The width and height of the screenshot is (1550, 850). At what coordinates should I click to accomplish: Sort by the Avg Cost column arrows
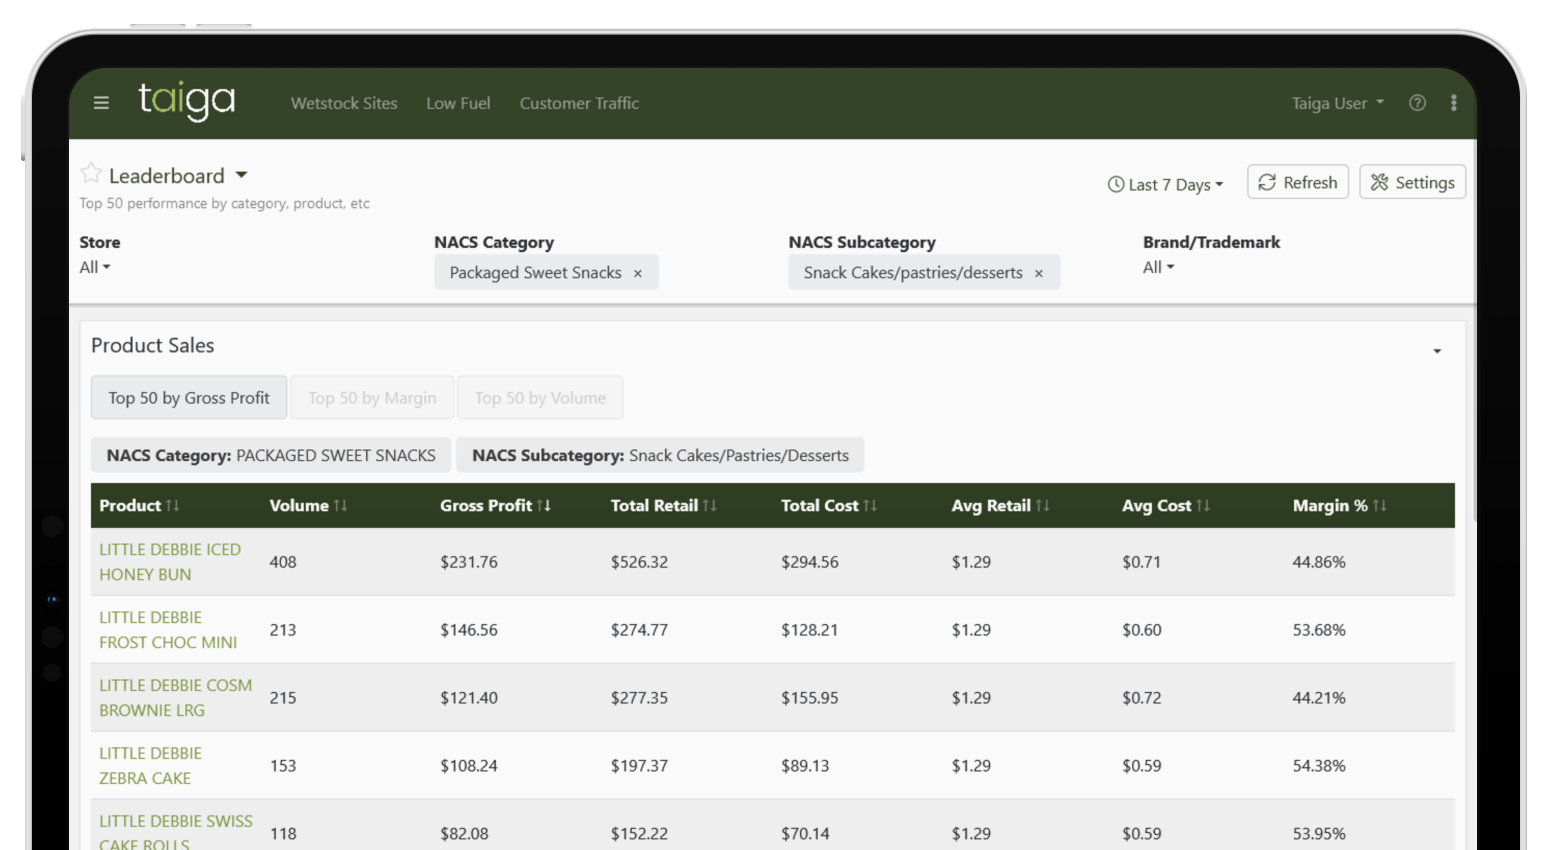[x=1203, y=506]
